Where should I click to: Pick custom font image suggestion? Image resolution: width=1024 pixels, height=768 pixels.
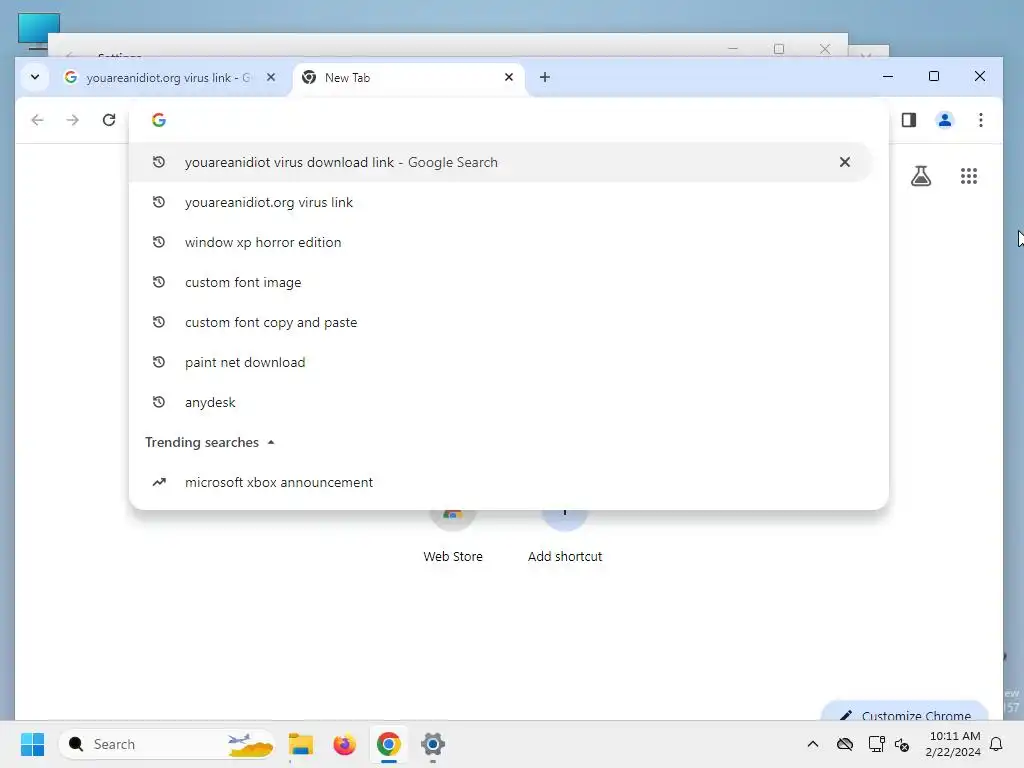500,282
